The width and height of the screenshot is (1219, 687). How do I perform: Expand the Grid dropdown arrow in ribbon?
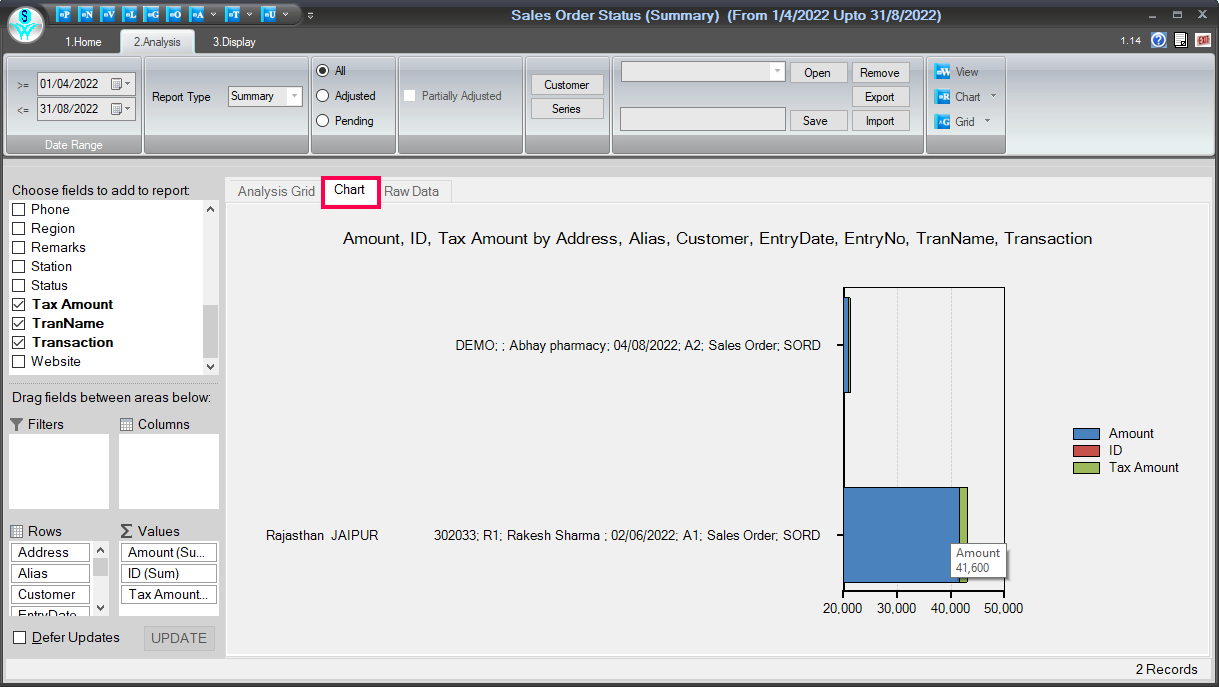click(987, 121)
